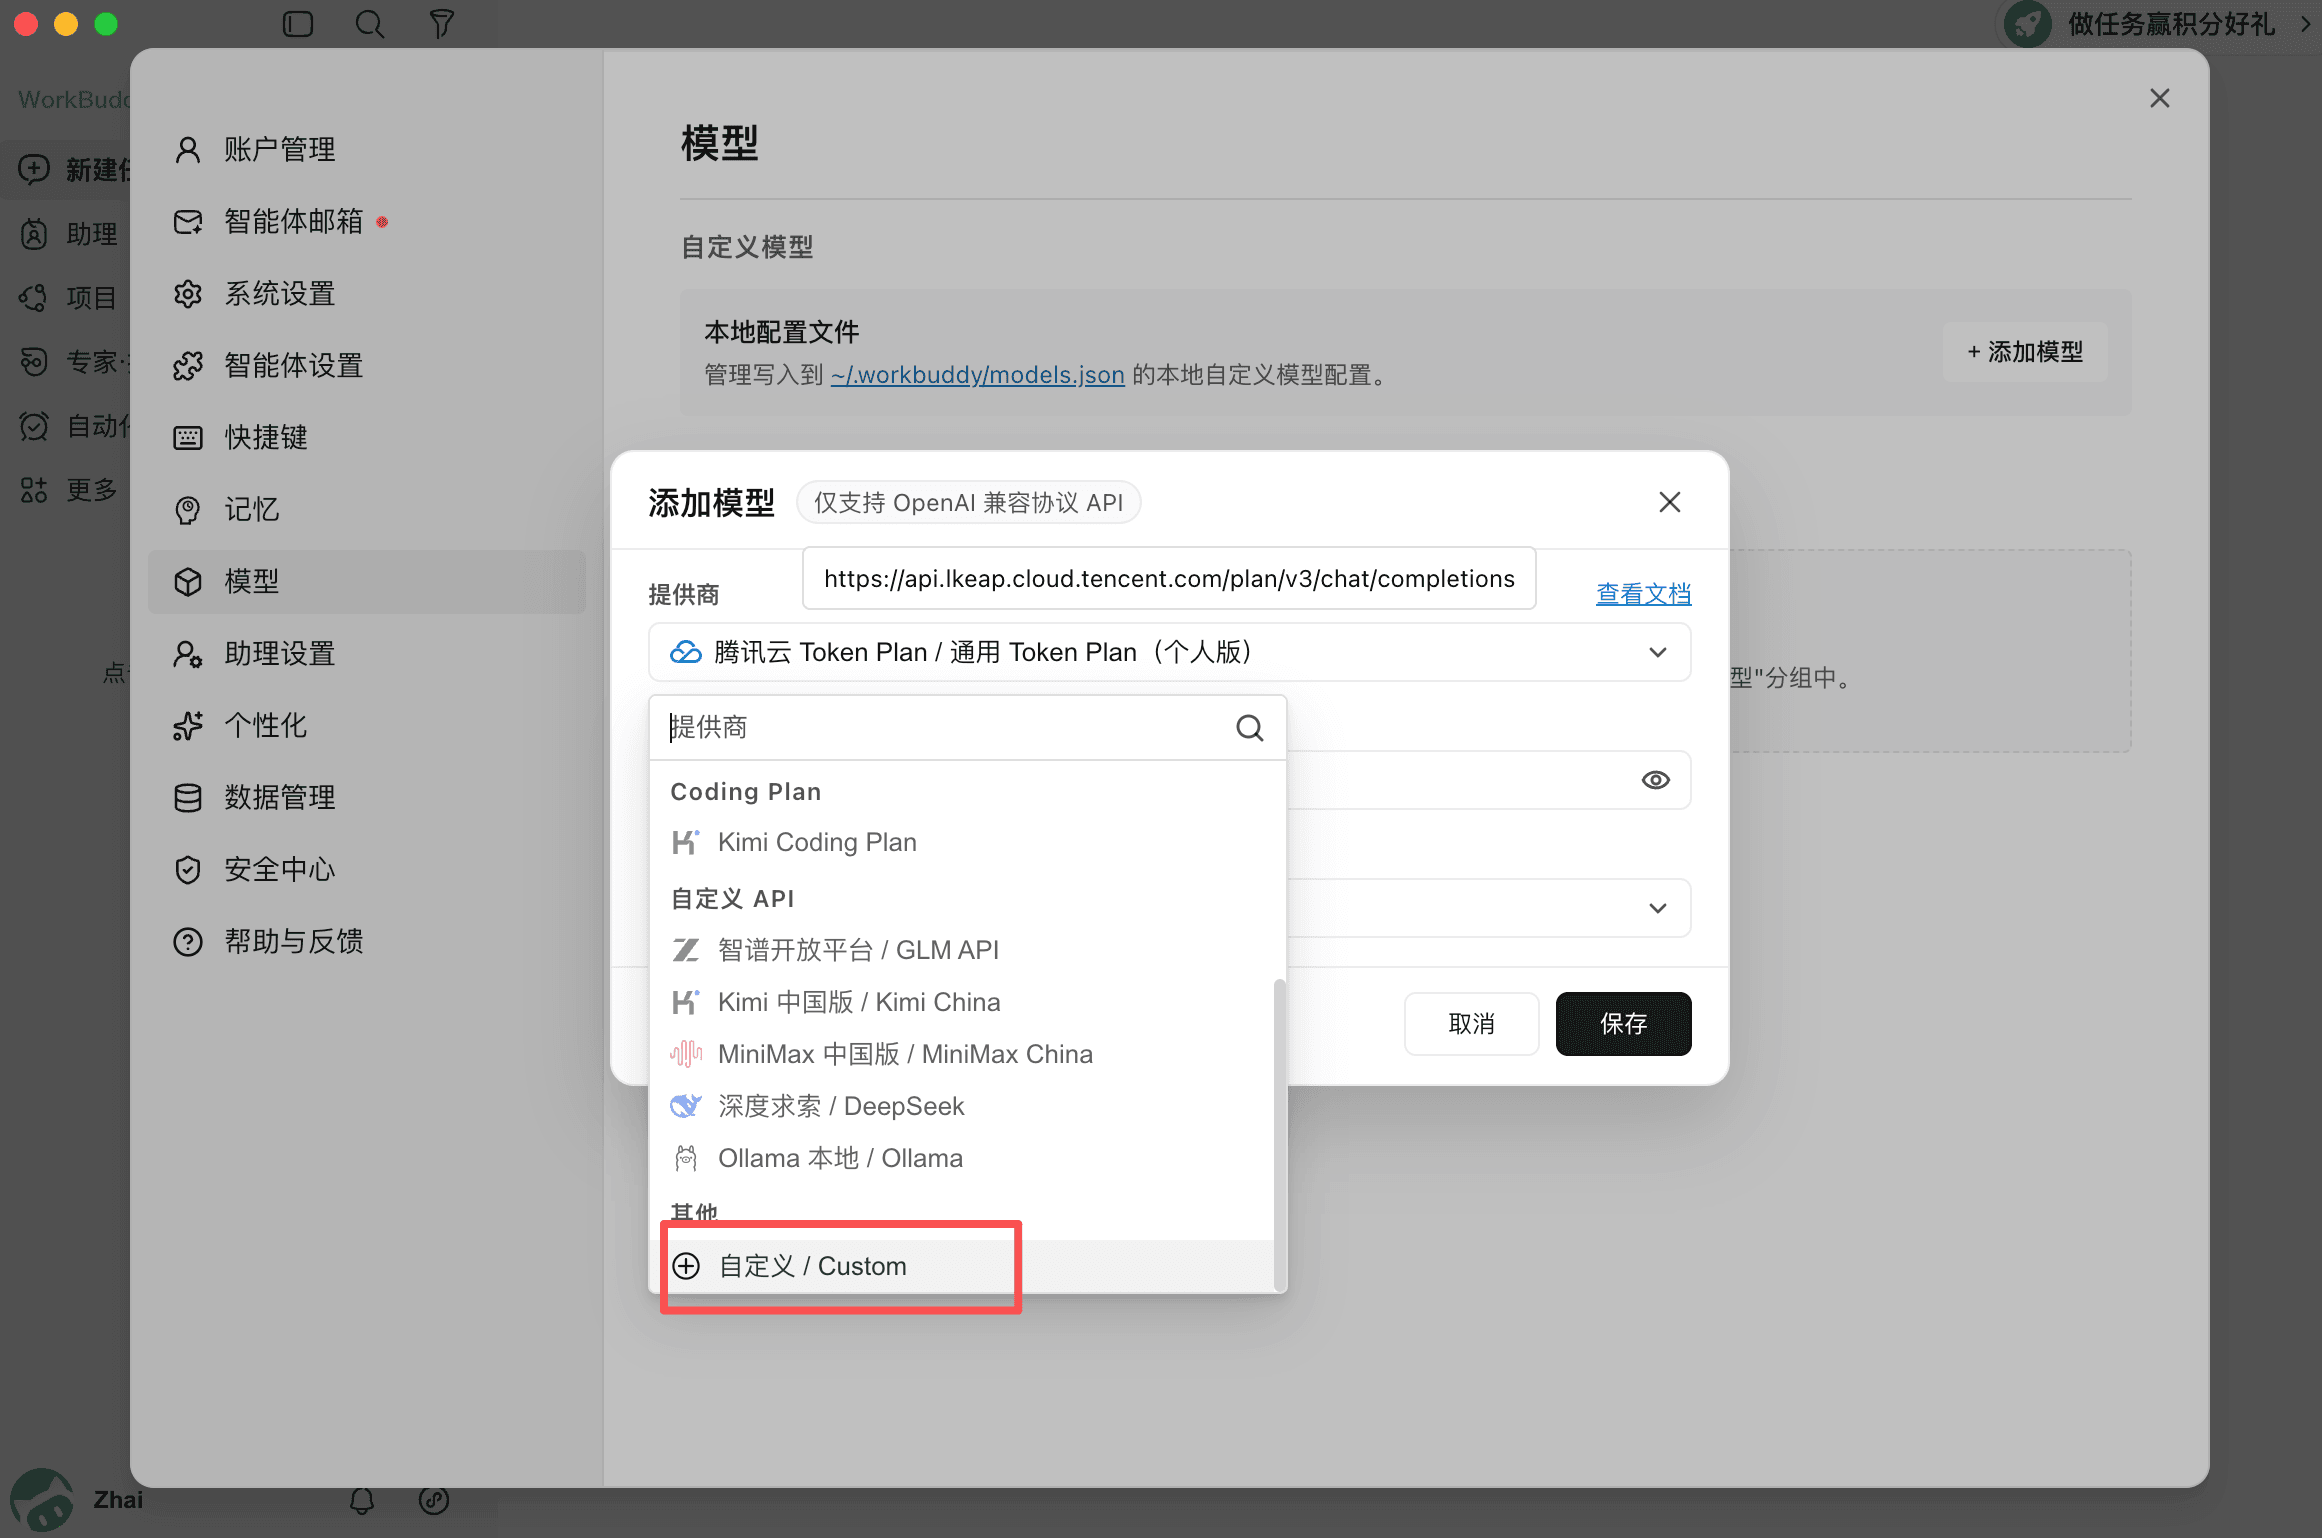Image resolution: width=2322 pixels, height=1538 pixels.
Task: Click the search icon in title bar
Action: [x=370, y=24]
